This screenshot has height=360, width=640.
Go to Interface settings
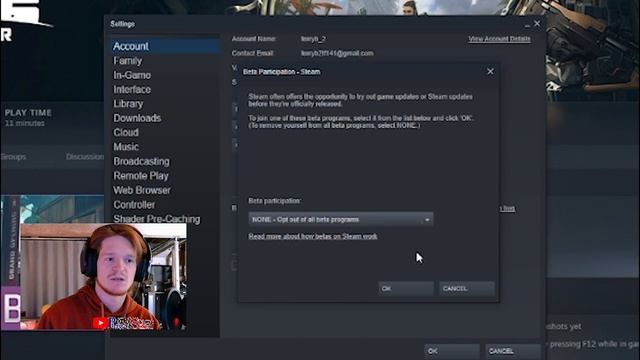click(132, 89)
